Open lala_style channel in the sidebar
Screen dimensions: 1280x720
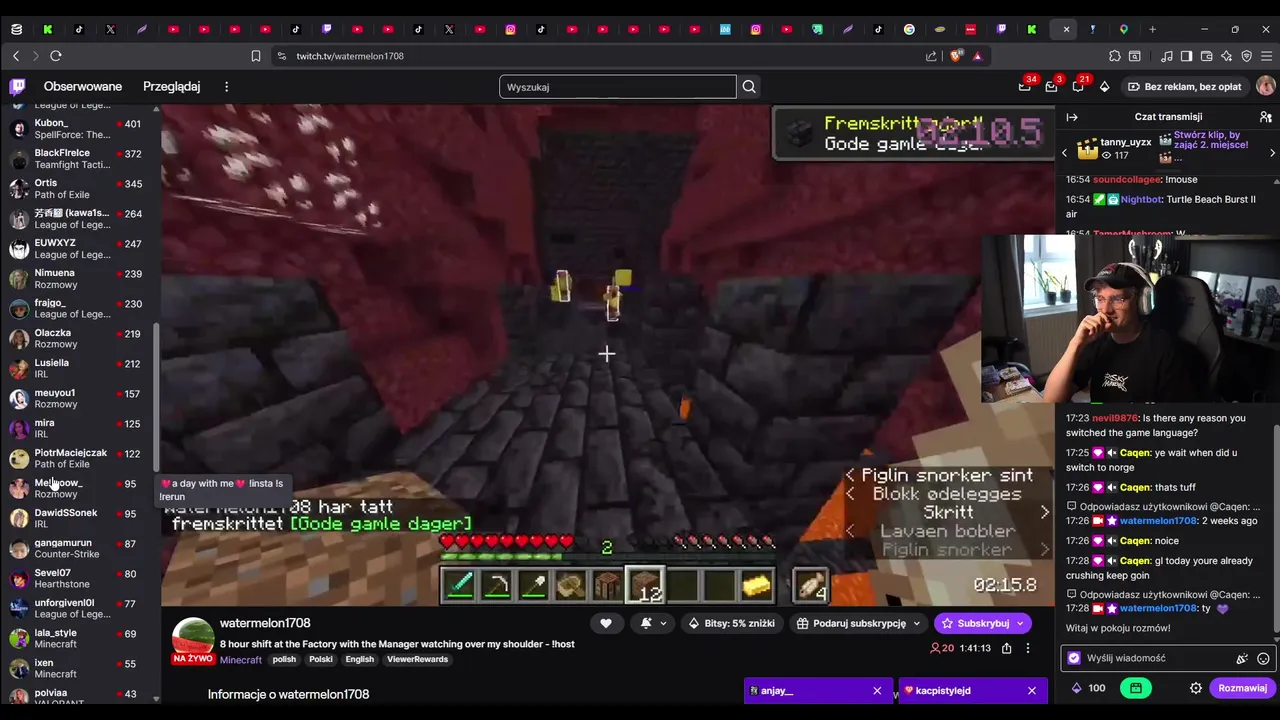79,638
